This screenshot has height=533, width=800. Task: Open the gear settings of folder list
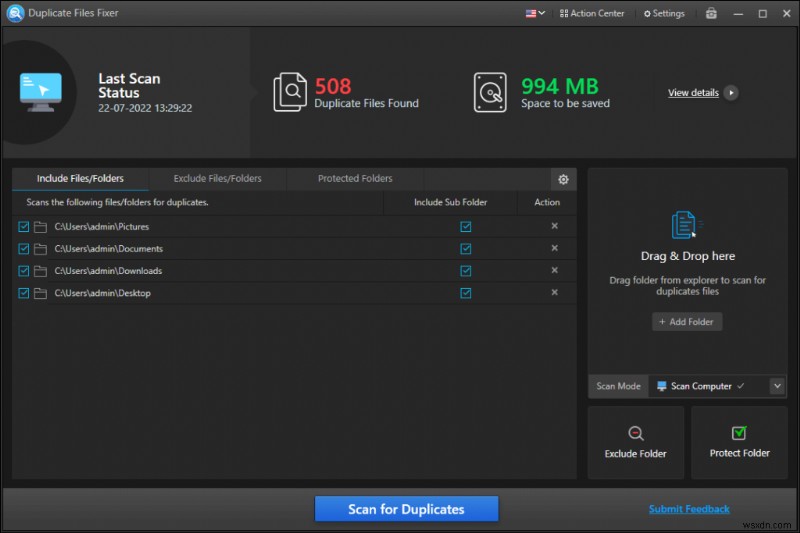(x=563, y=180)
